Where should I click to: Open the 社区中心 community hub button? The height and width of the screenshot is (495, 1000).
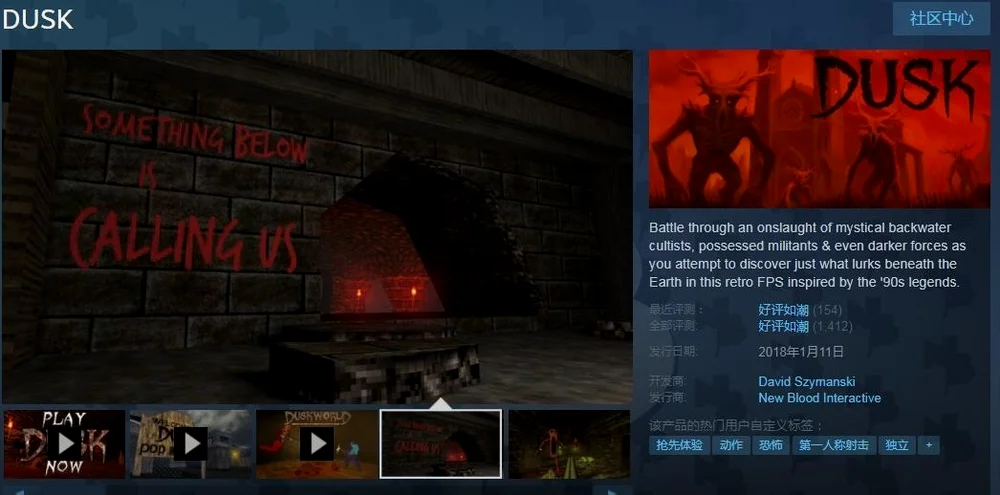point(941,18)
